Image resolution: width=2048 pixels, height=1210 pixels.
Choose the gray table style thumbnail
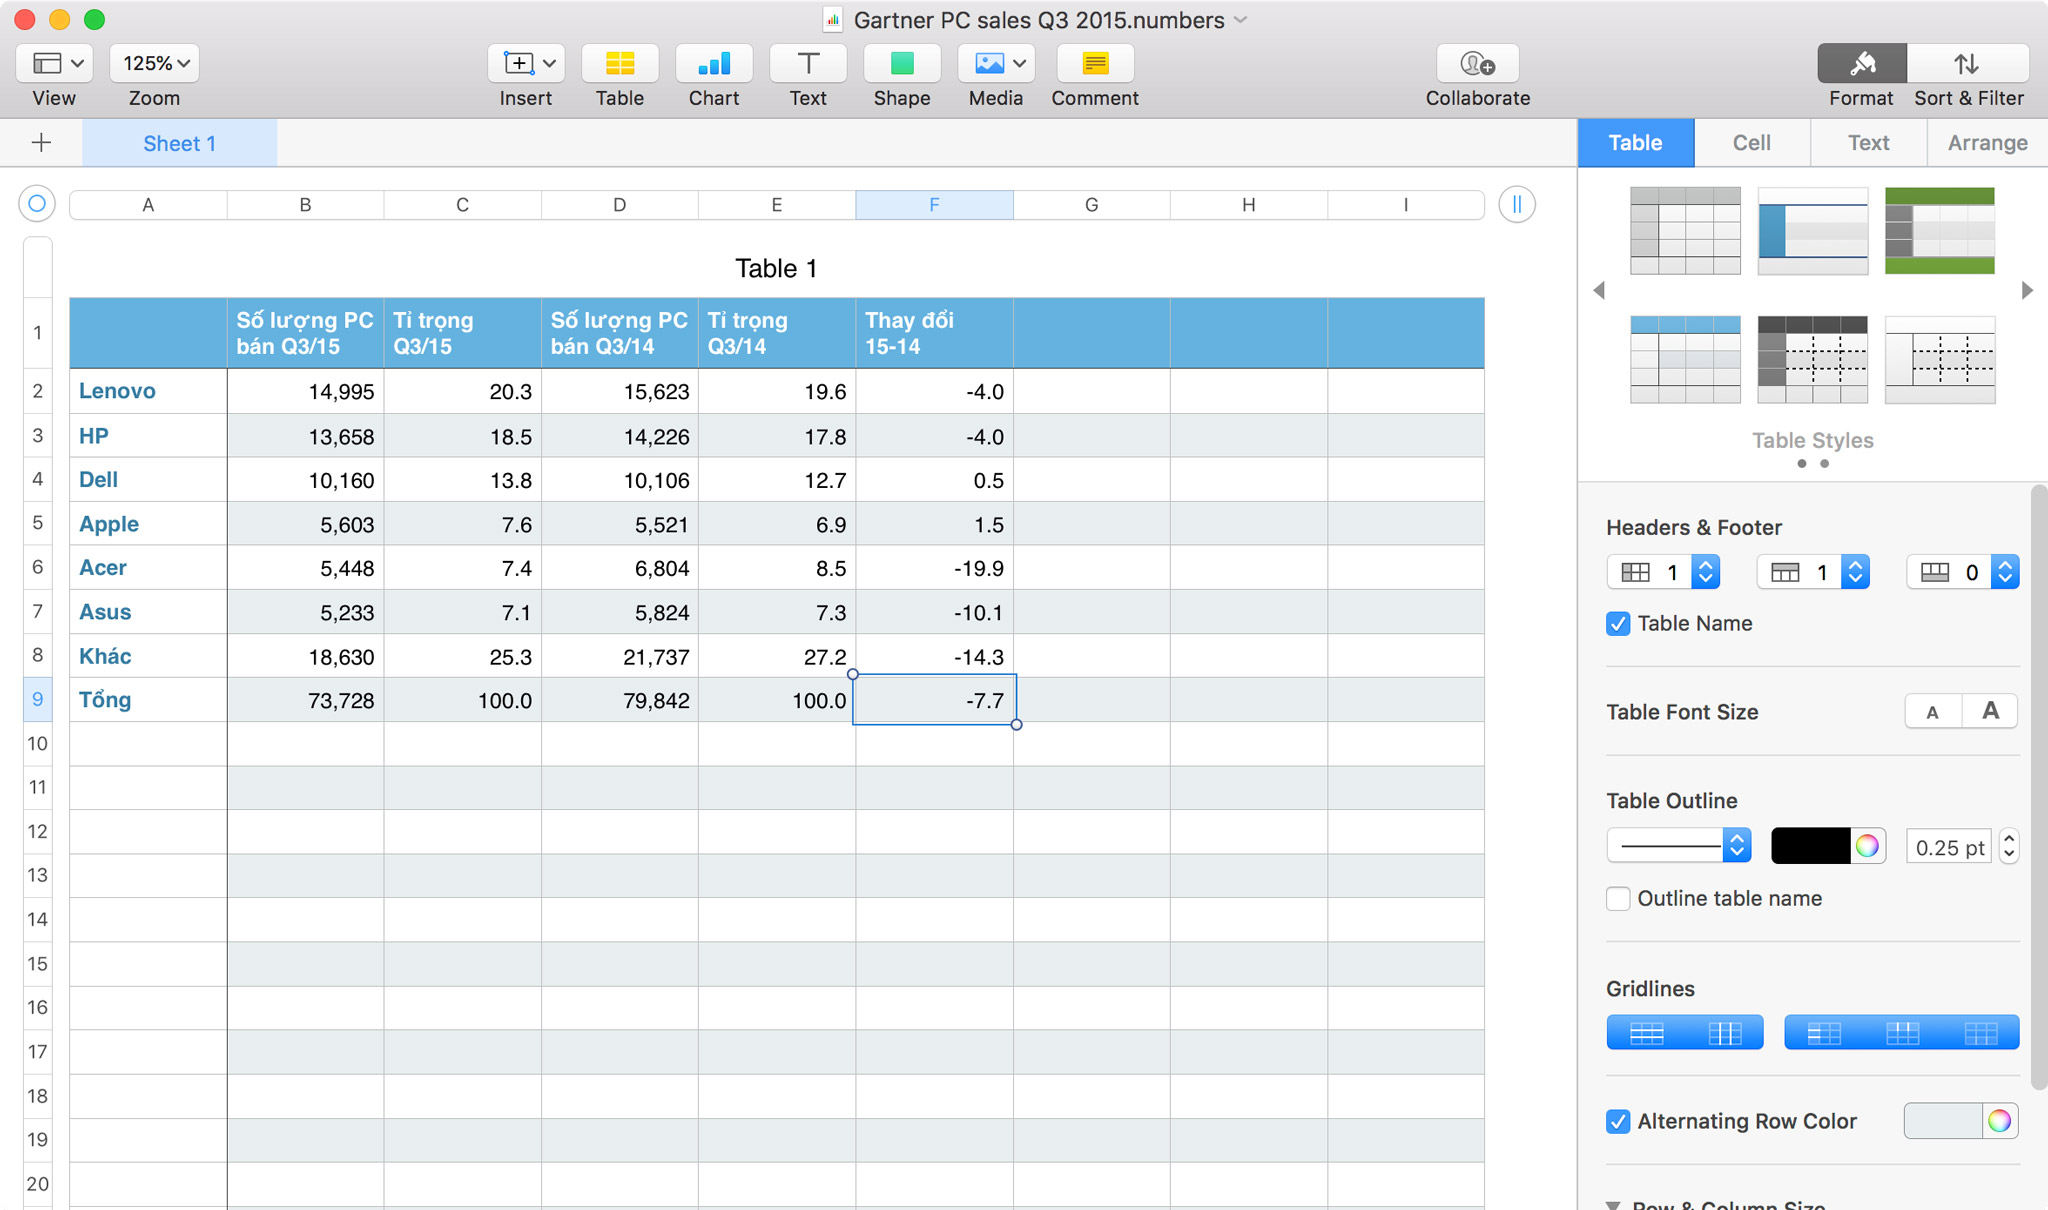coord(1685,231)
